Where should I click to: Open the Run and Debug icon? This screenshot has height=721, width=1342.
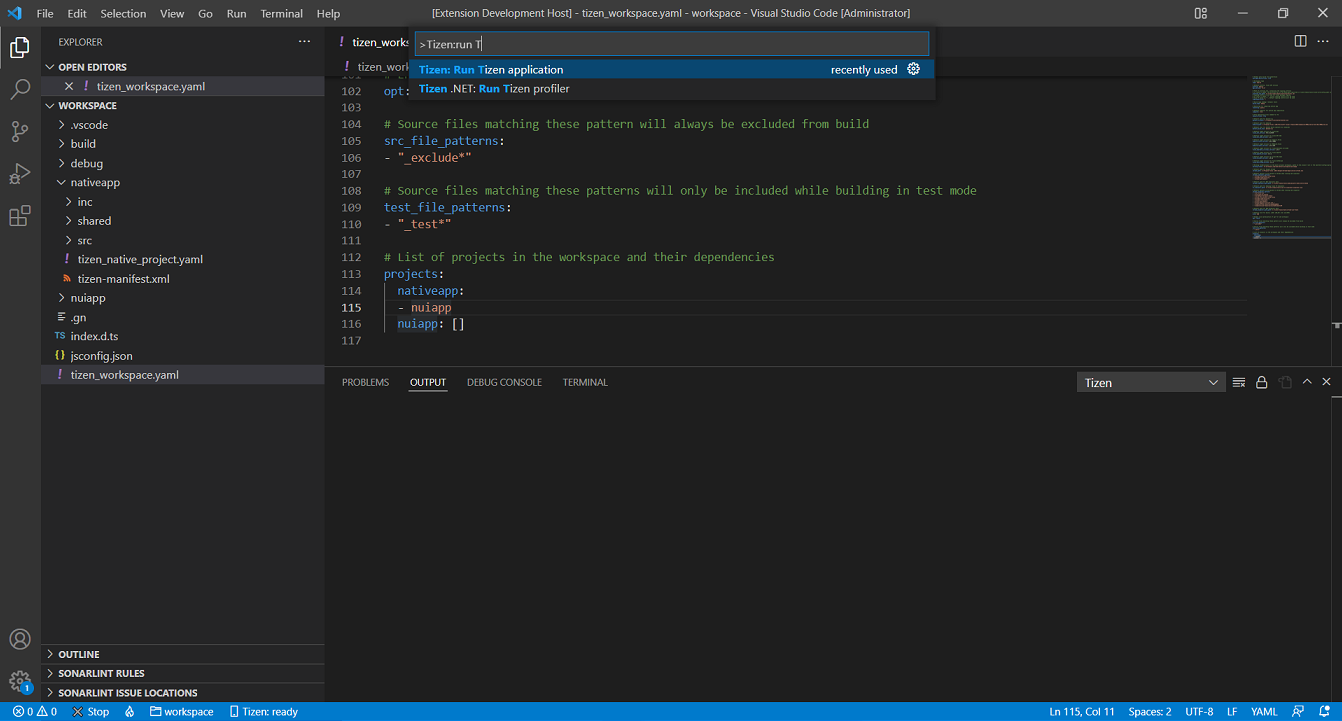(x=20, y=173)
